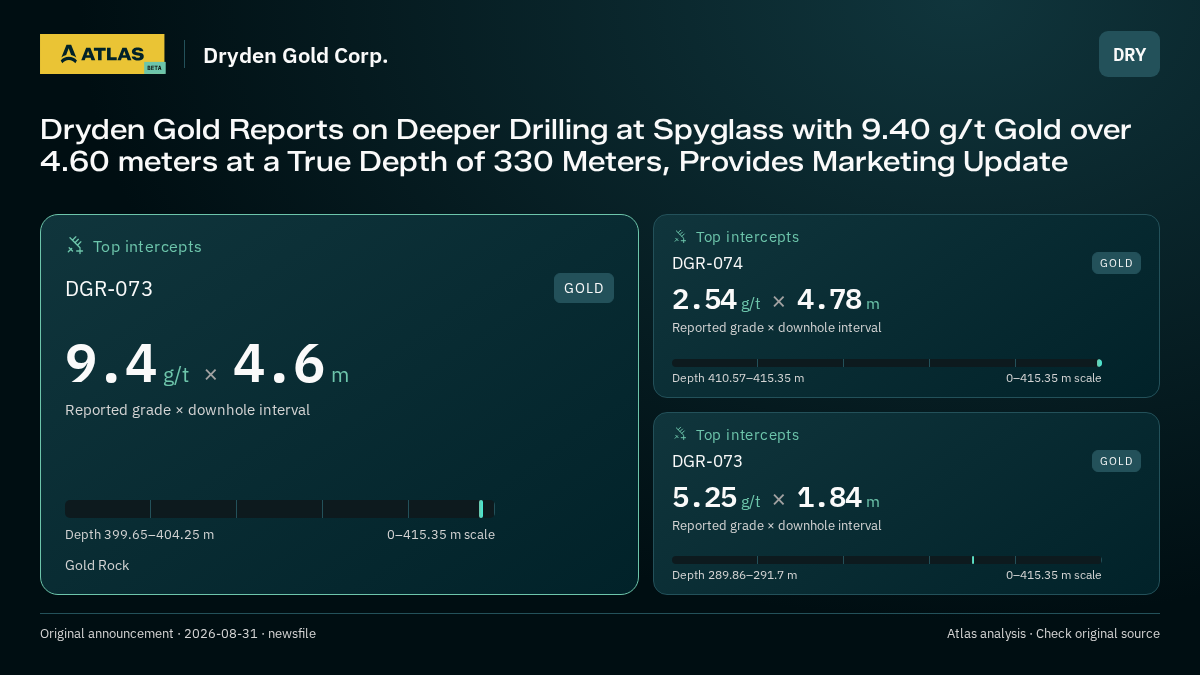Select the headline about Spyglass deeper drilling
1200x675 pixels.
(586, 145)
